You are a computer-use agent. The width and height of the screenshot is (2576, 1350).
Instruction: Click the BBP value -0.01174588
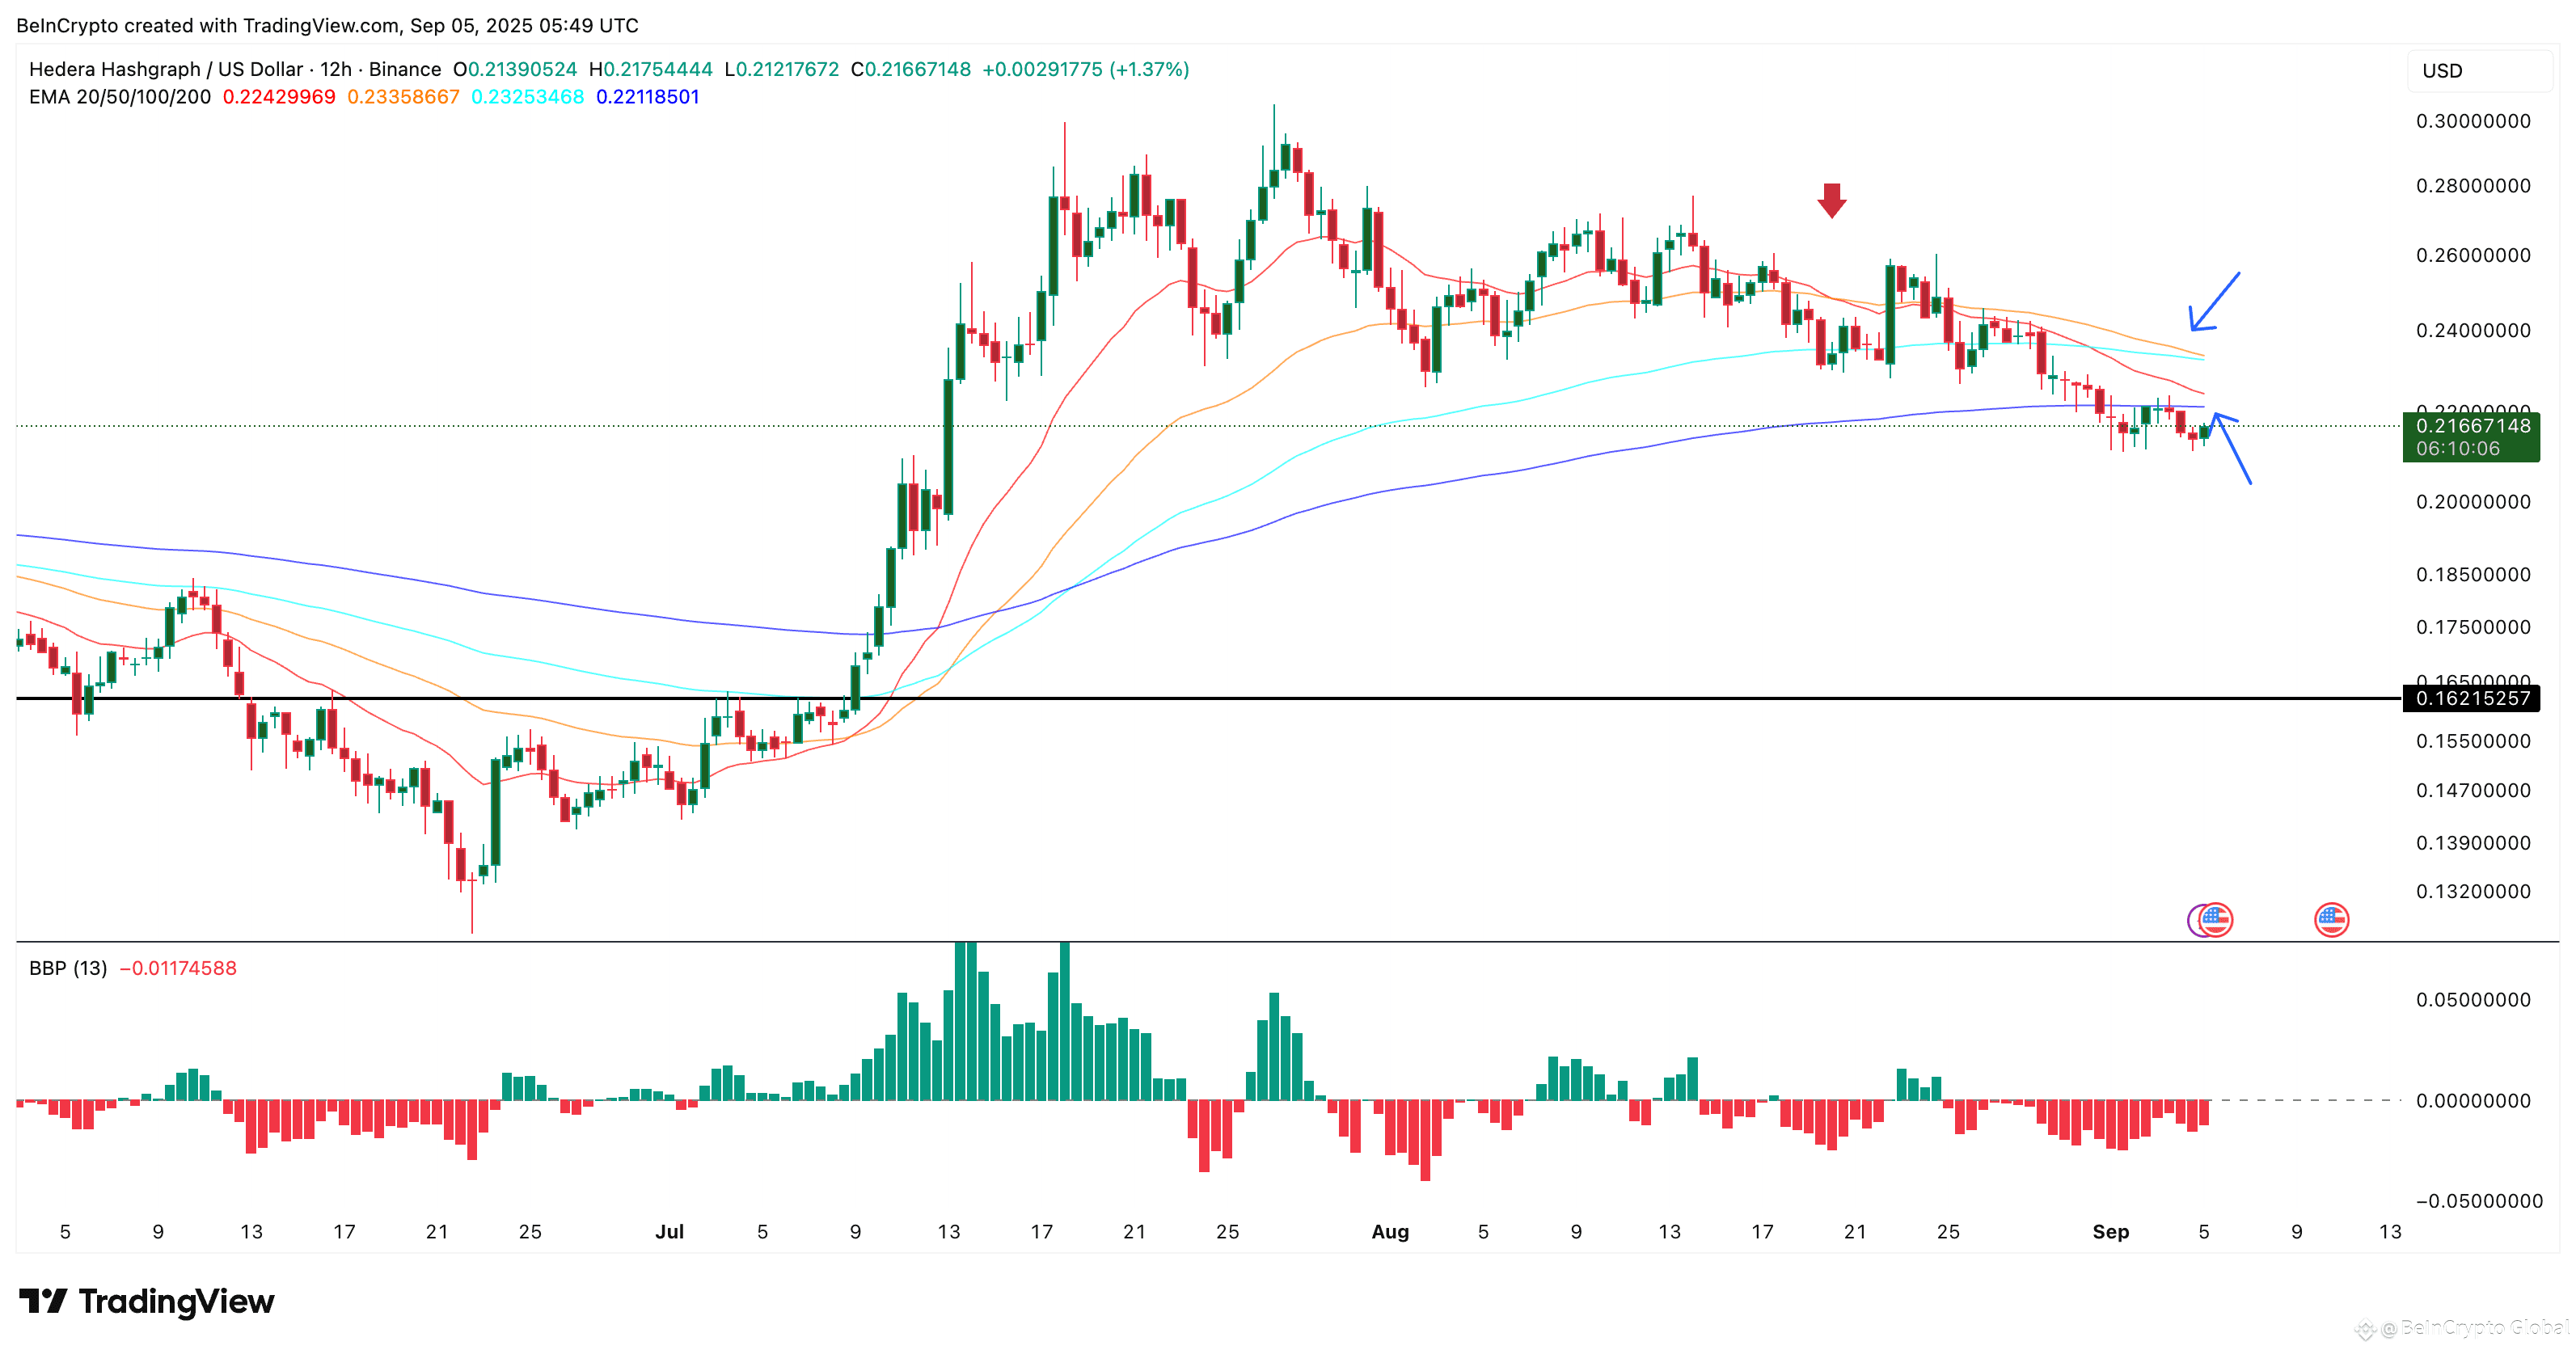point(178,968)
